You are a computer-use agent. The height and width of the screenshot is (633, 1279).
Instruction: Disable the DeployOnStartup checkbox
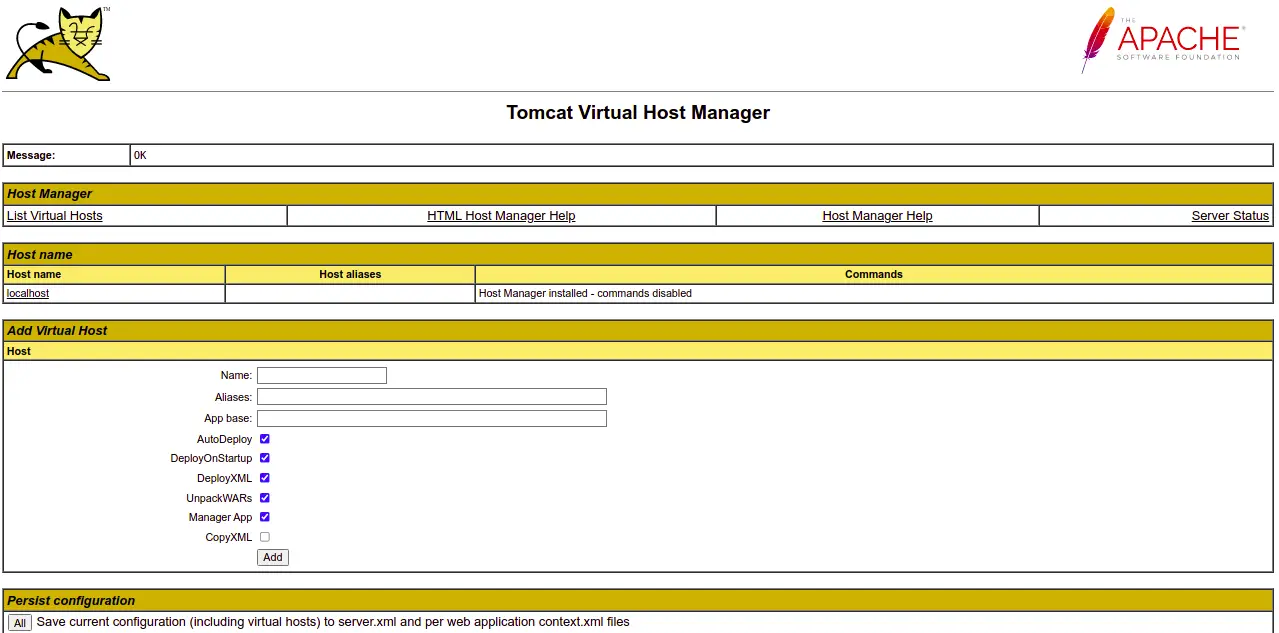click(x=265, y=458)
